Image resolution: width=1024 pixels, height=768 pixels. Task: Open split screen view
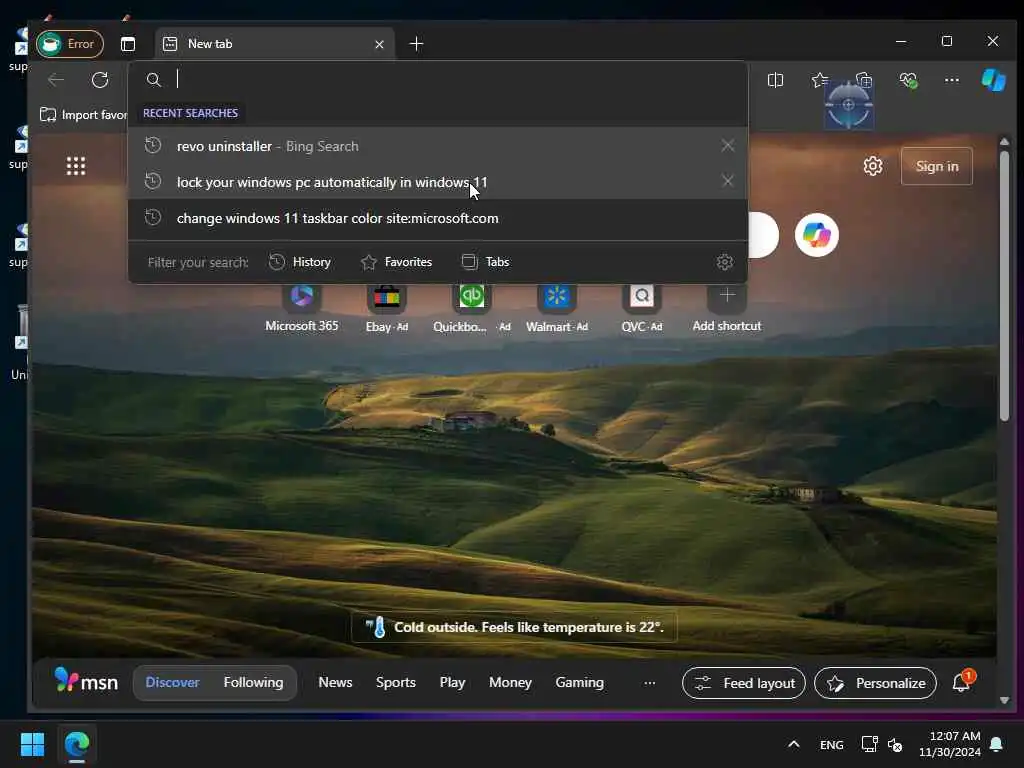pyautogui.click(x=775, y=80)
